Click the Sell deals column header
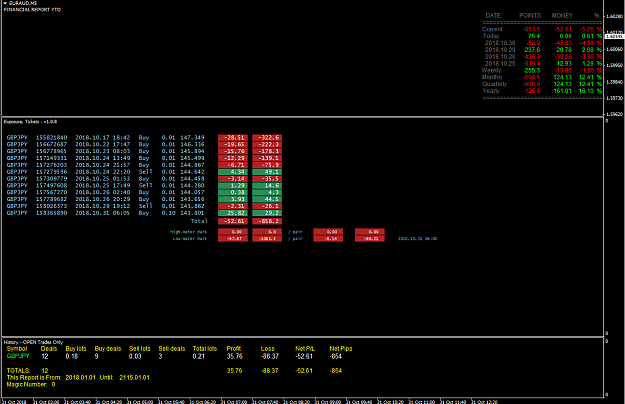 pos(172,349)
